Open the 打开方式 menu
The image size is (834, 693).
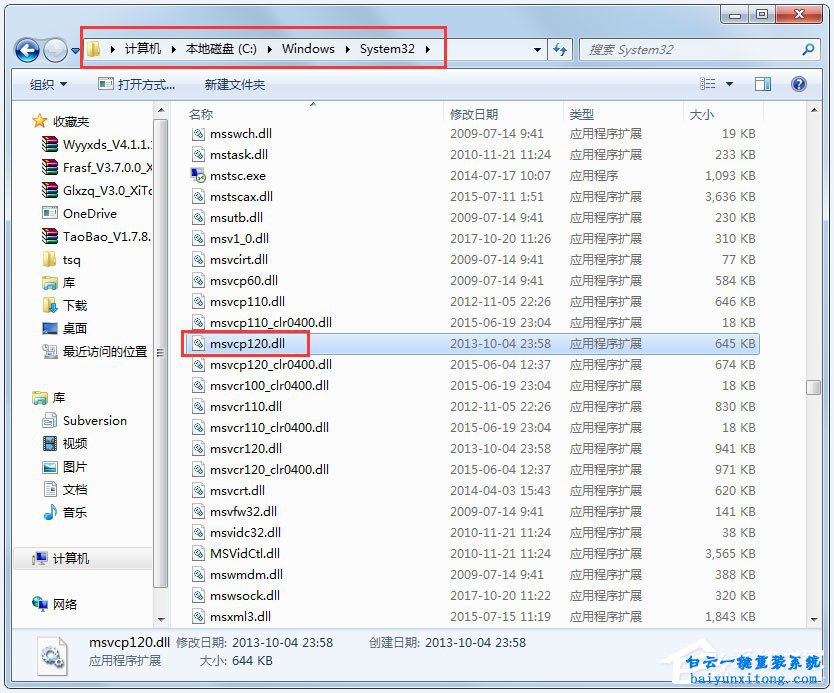[x=139, y=84]
